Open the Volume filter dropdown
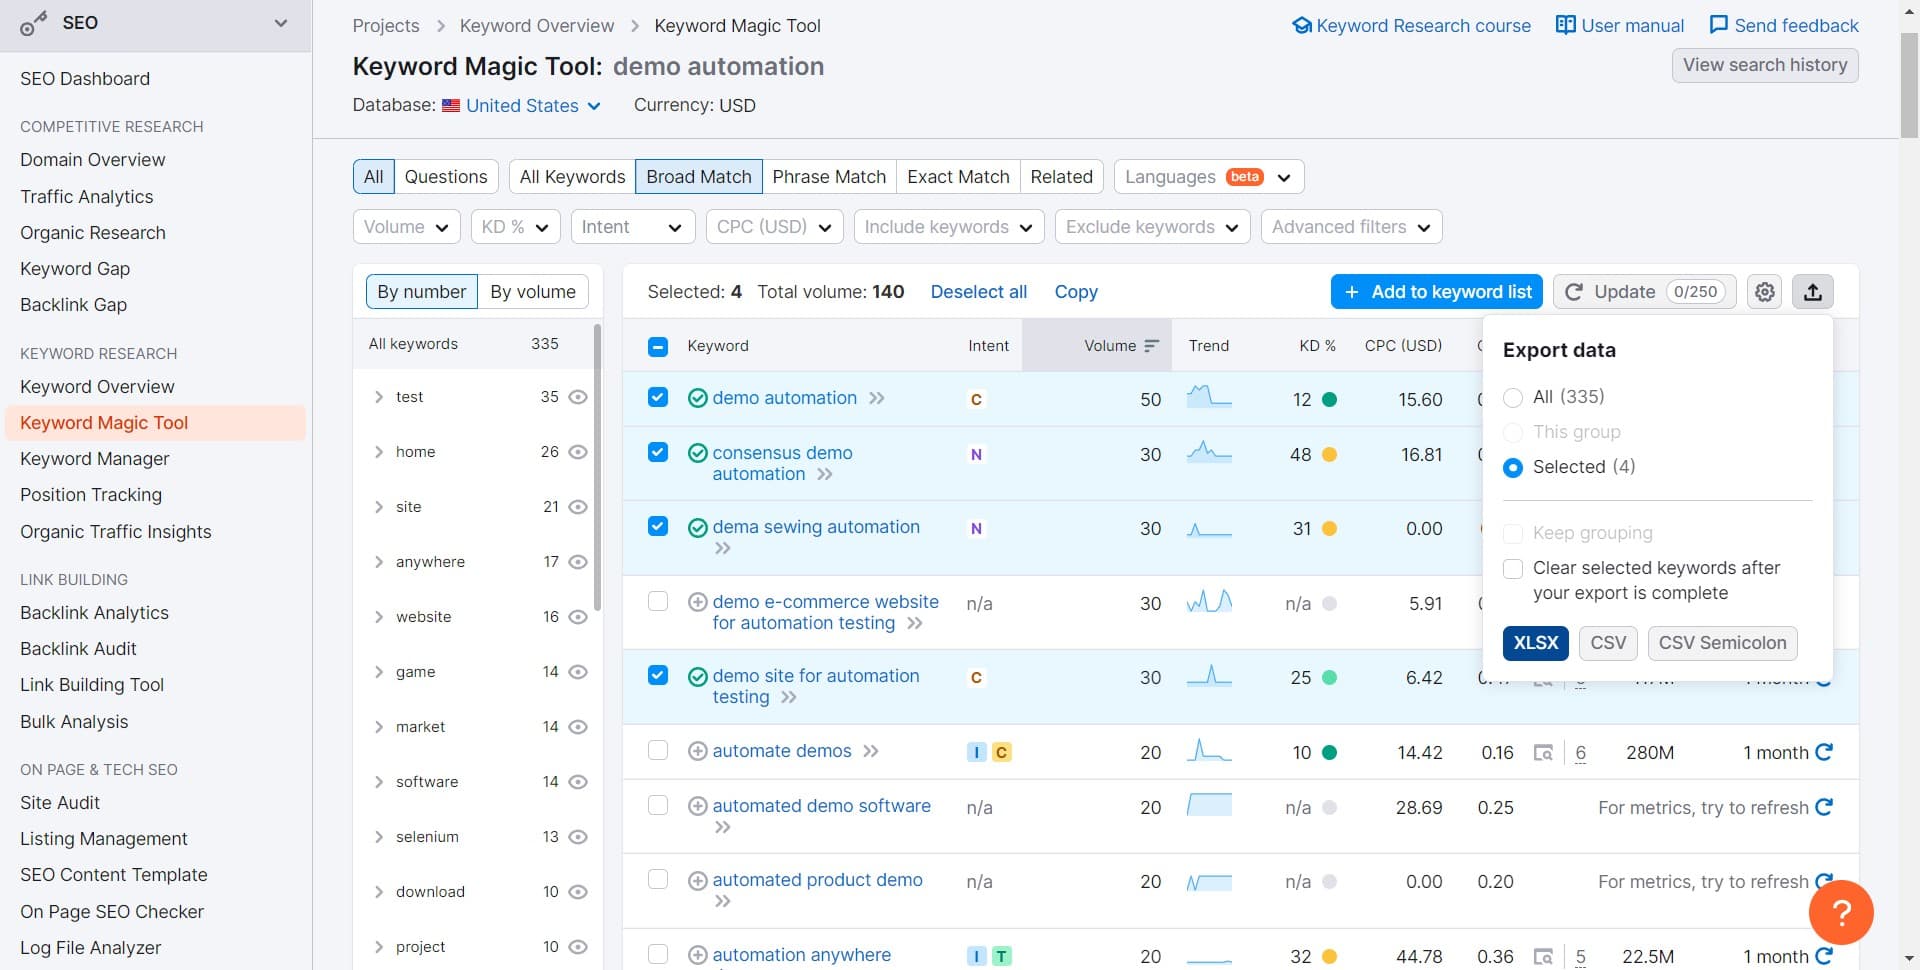The height and width of the screenshot is (970, 1920). click(406, 227)
